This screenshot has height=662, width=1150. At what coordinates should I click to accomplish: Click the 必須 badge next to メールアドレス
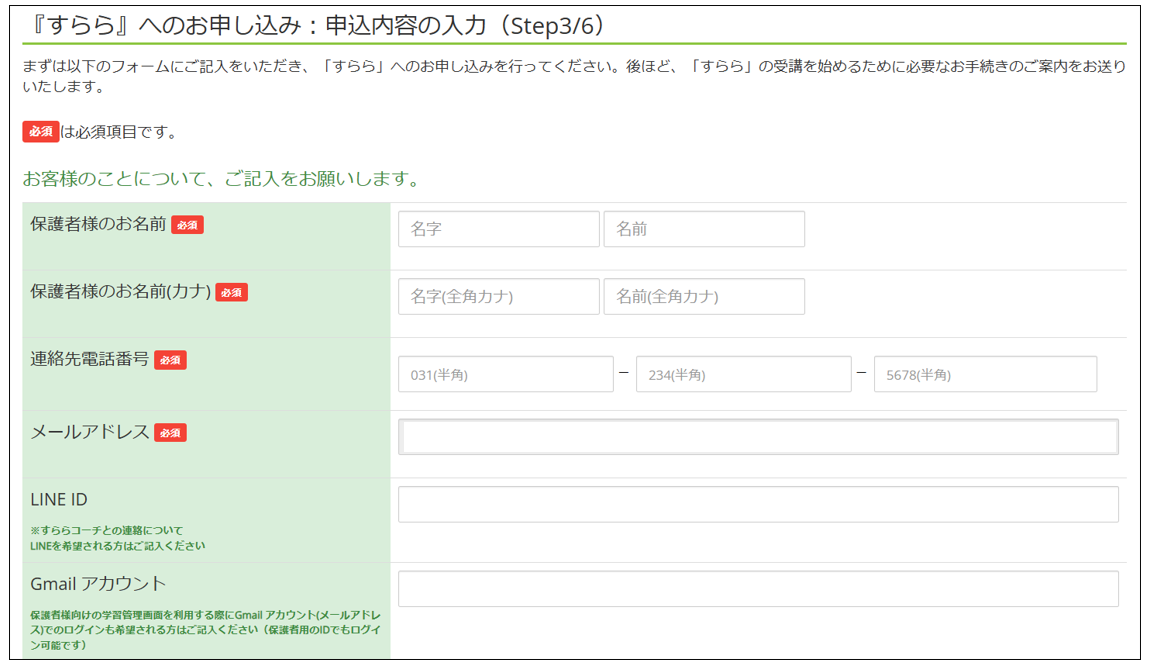pyautogui.click(x=170, y=433)
